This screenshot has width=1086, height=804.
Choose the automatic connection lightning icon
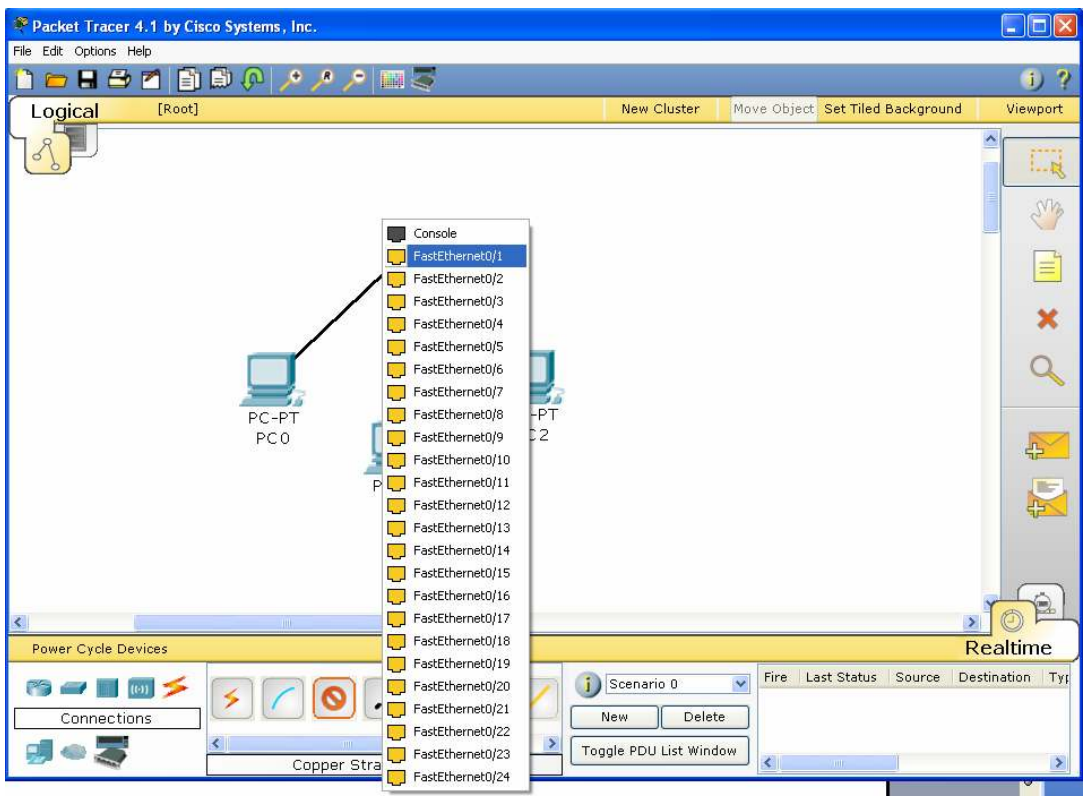point(233,700)
